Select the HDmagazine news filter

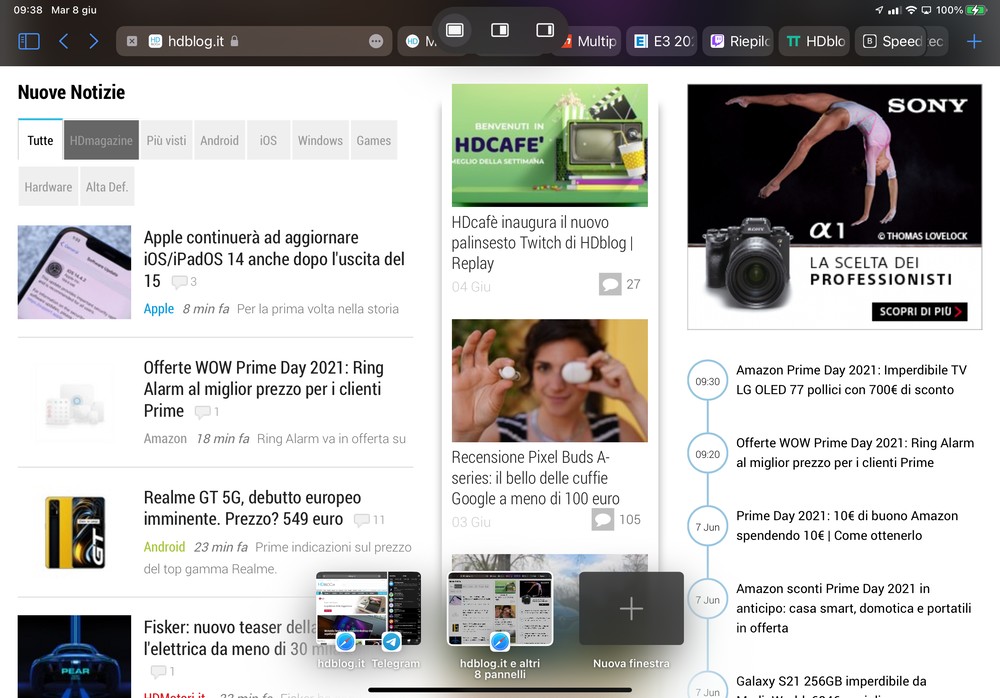point(101,140)
